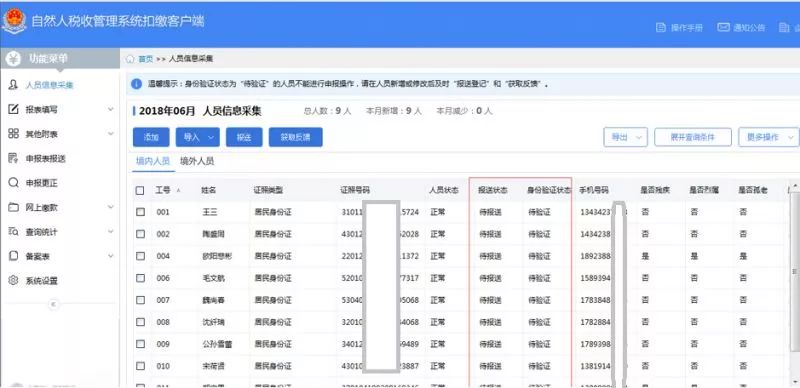Click the 2018年06月 人员信息采集 heading
The width and height of the screenshot is (800, 388).
[200, 111]
